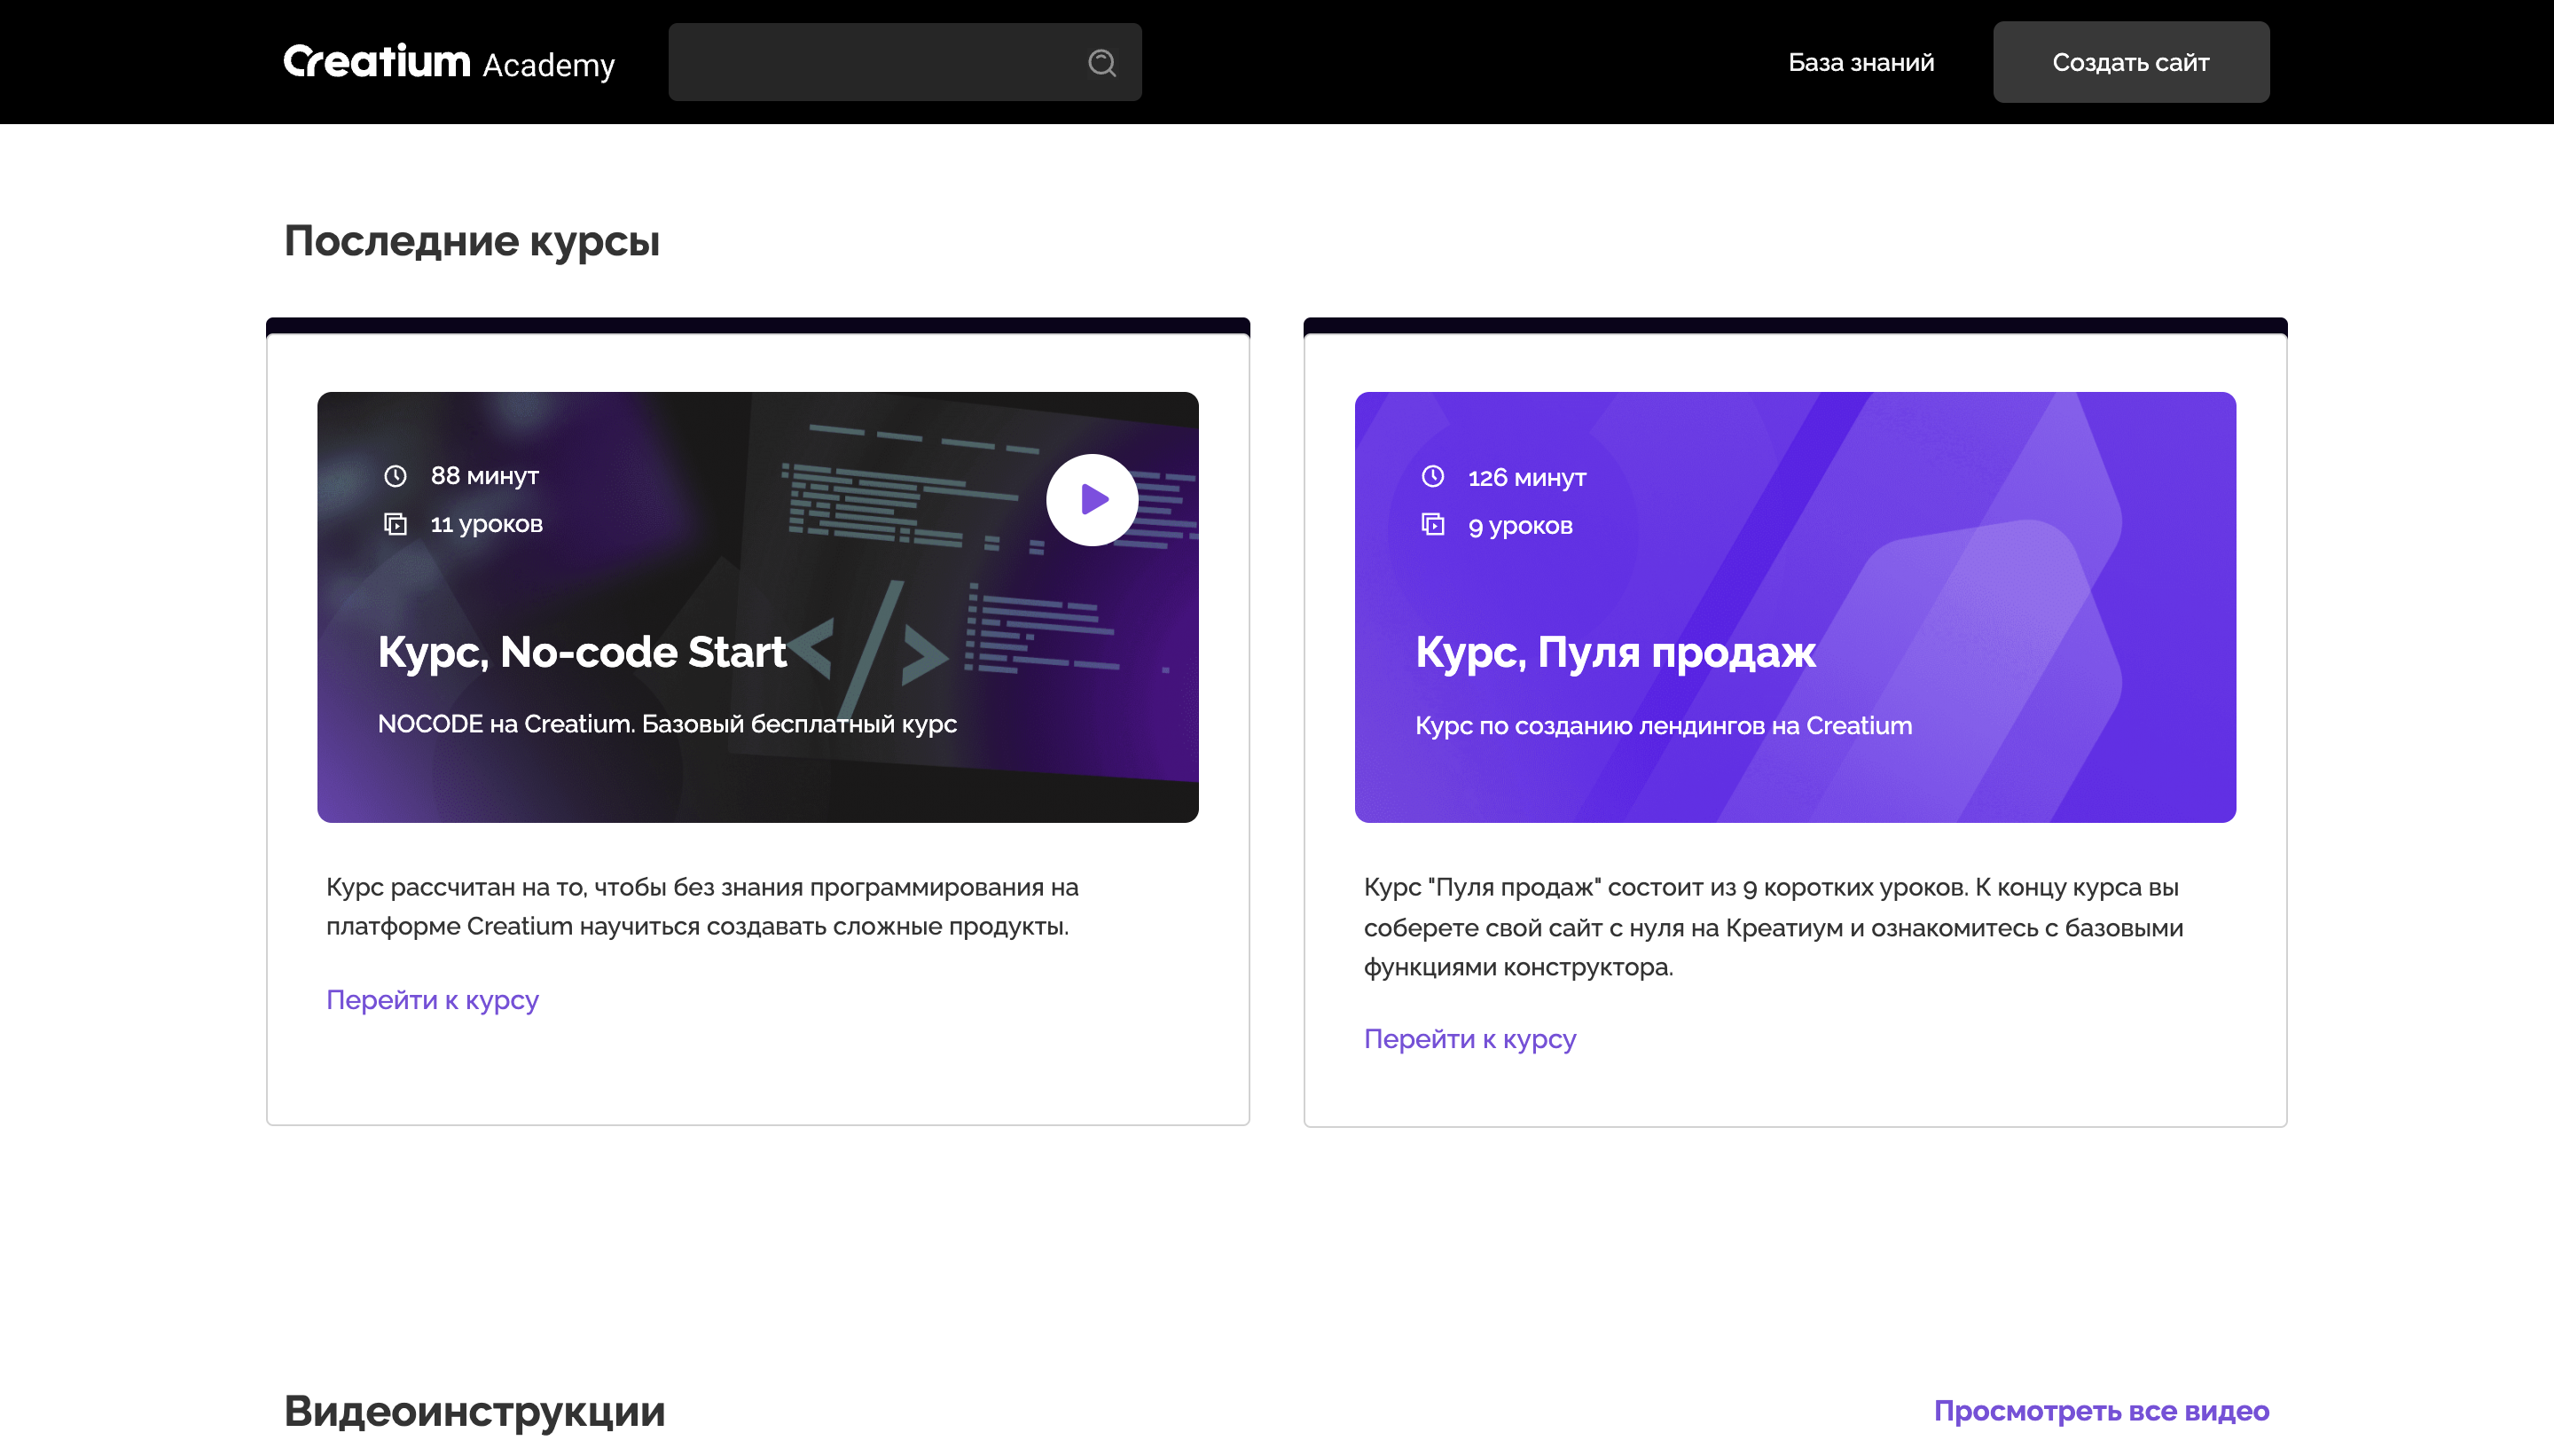
Task: Click description starting Курс рассчитан на то
Action: tap(702, 907)
